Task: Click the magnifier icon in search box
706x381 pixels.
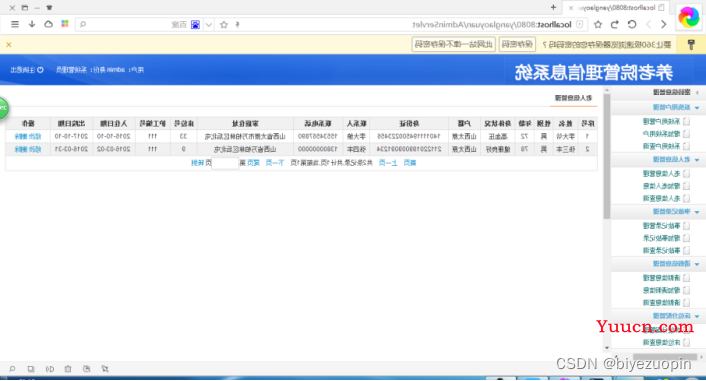Action: [83, 24]
